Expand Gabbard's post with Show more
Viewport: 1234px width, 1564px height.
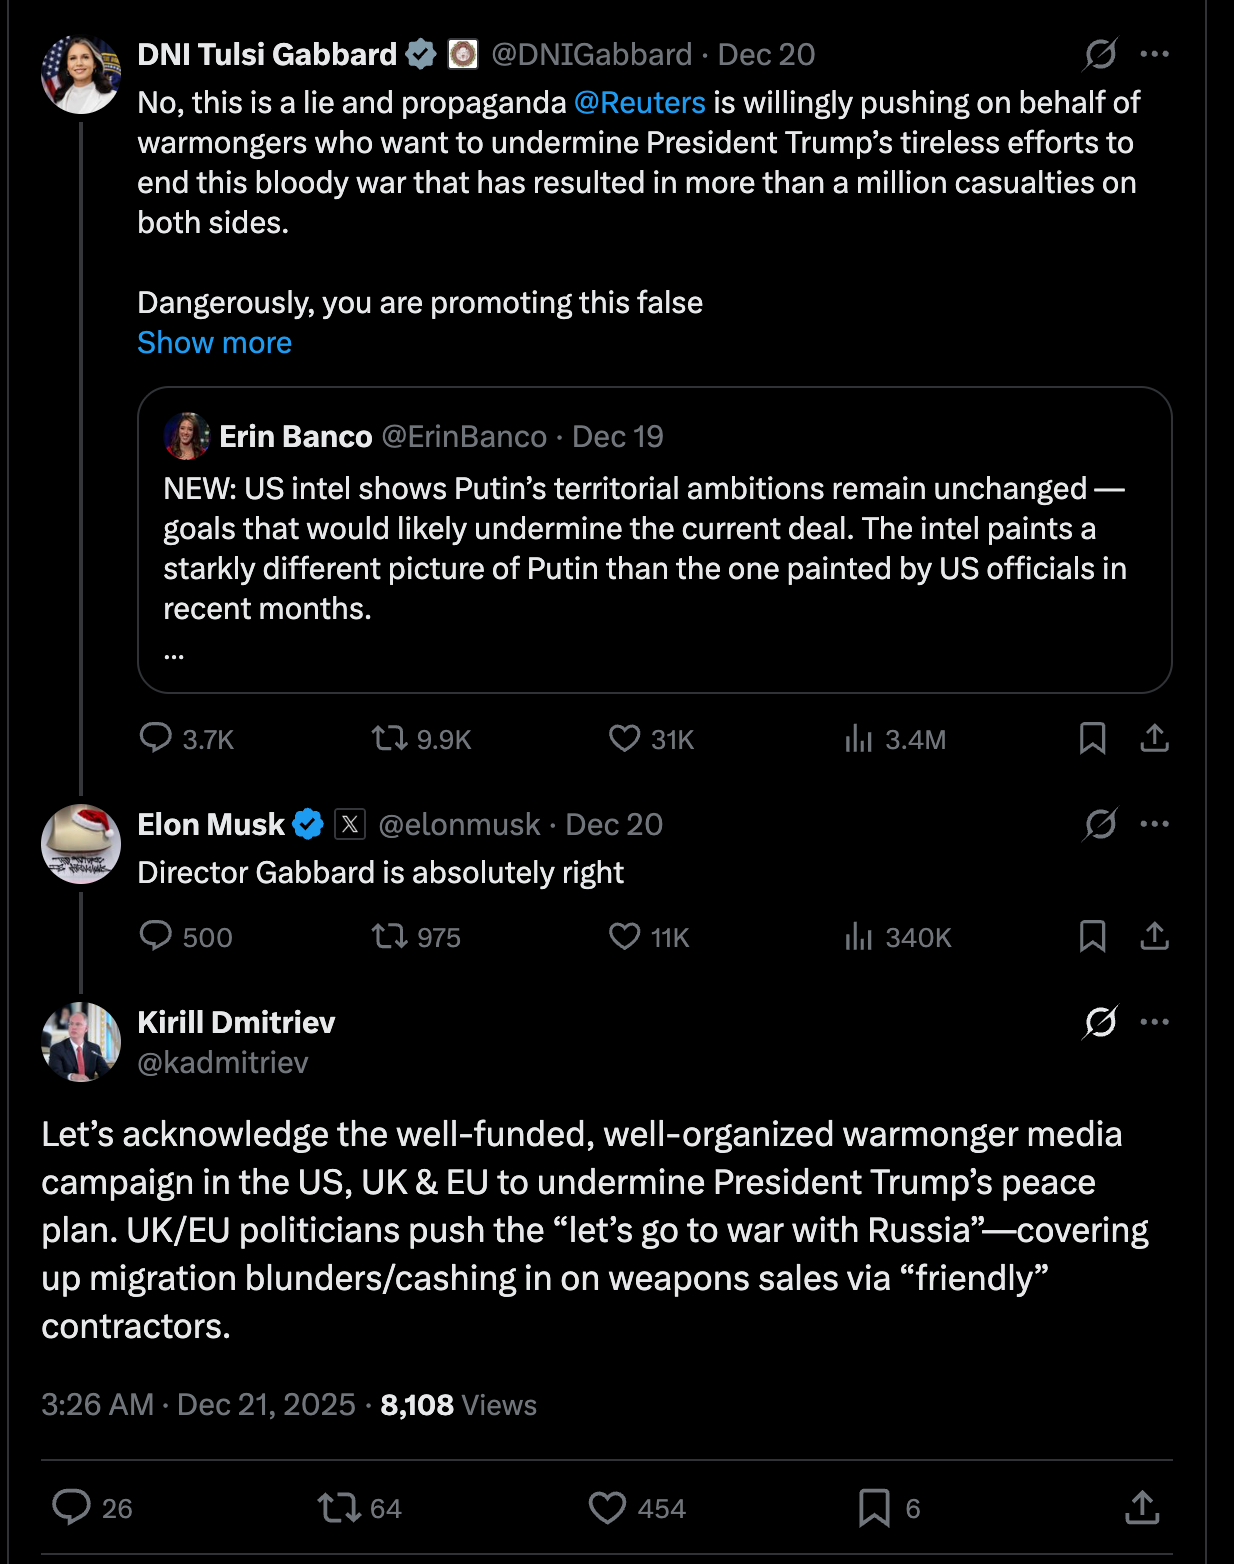click(x=214, y=343)
